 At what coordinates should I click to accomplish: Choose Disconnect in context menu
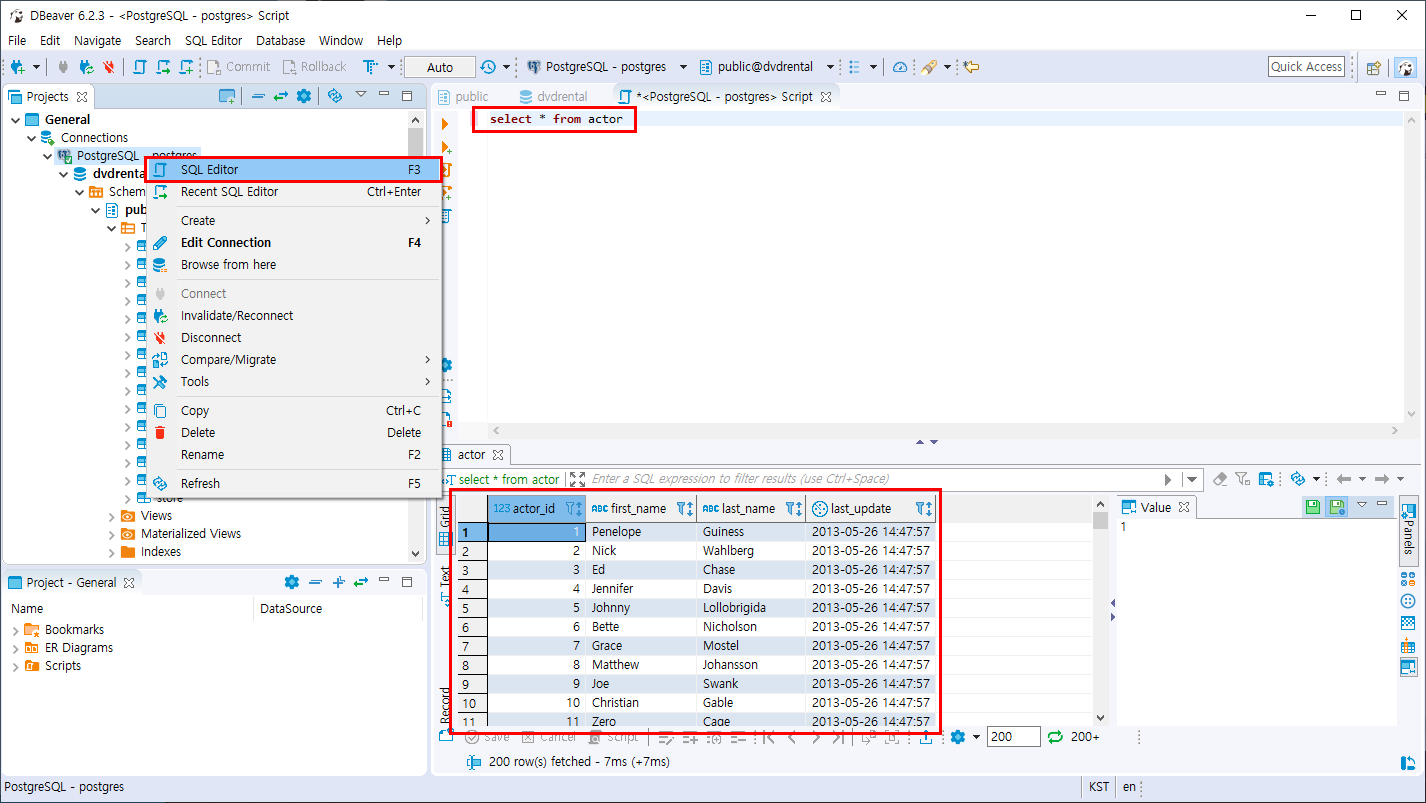click(293, 338)
